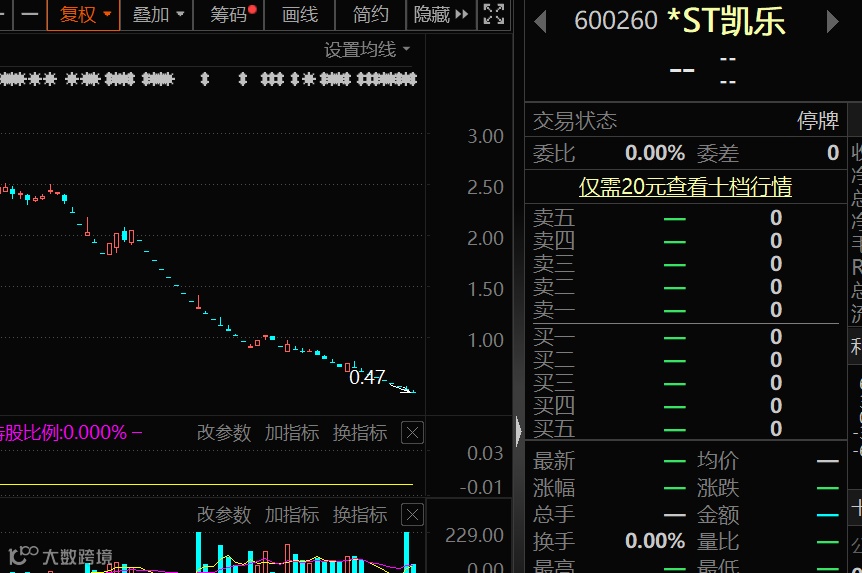This screenshot has width=862, height=573.
Task: Click the 卖五 order book row
Action: point(686,218)
